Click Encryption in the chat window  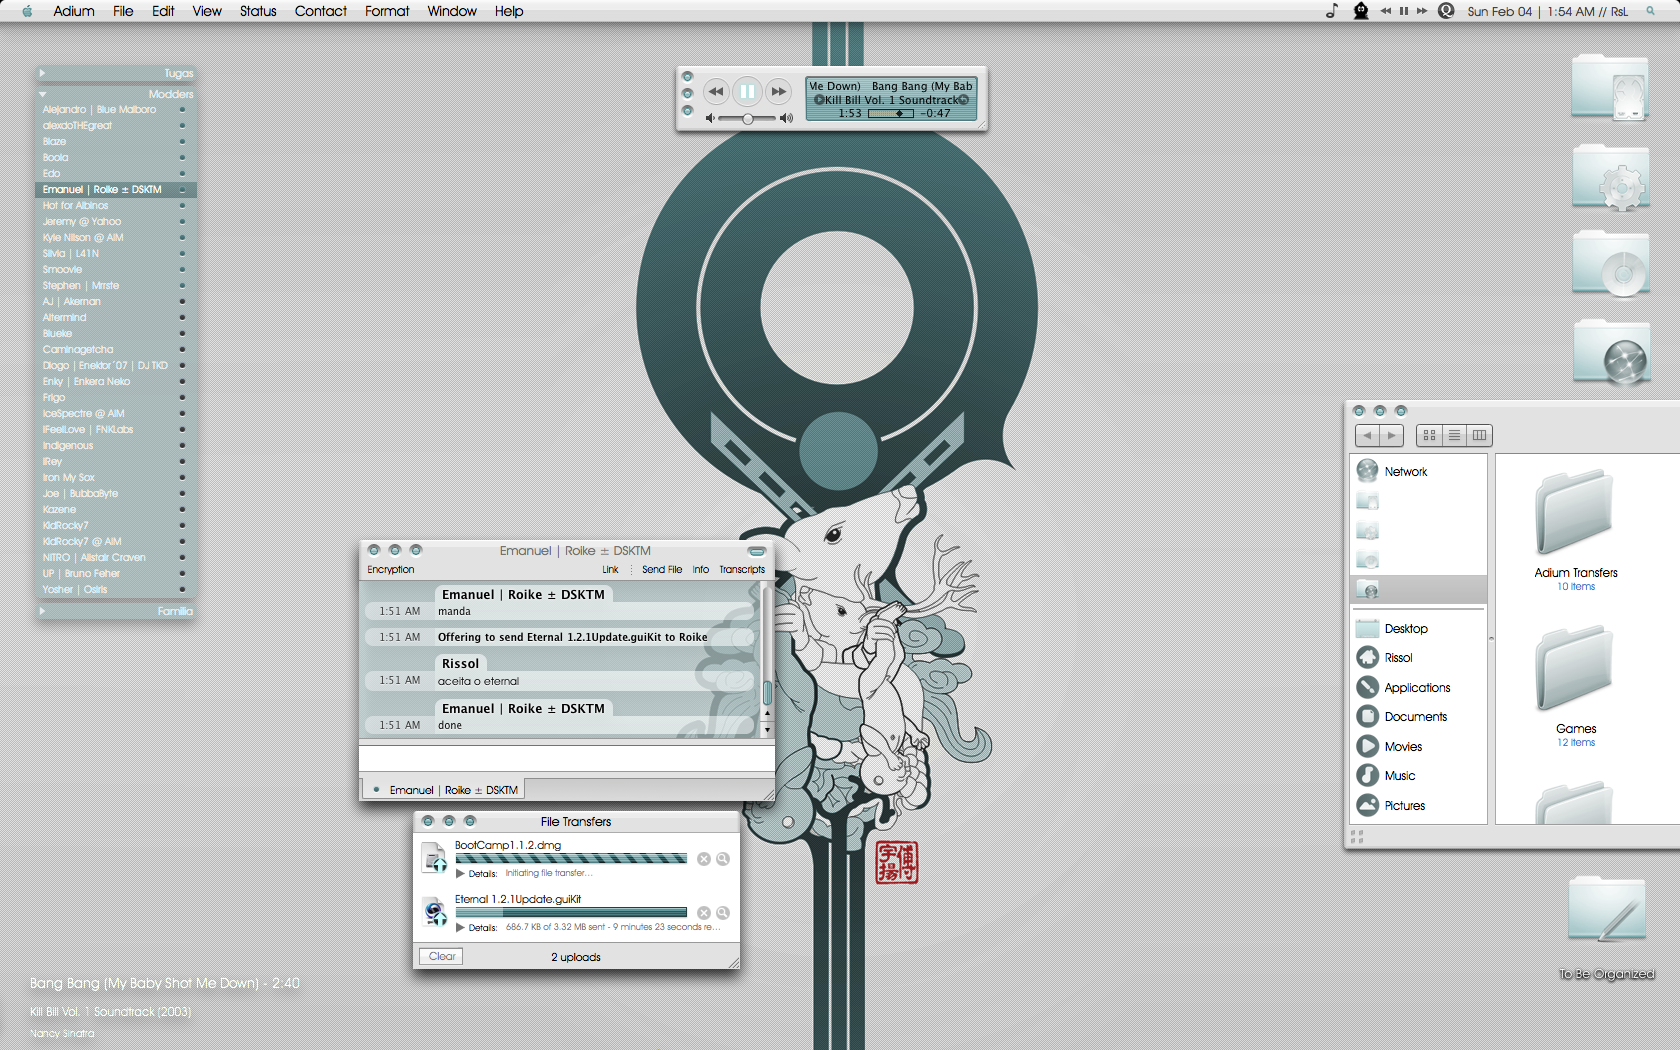point(390,569)
